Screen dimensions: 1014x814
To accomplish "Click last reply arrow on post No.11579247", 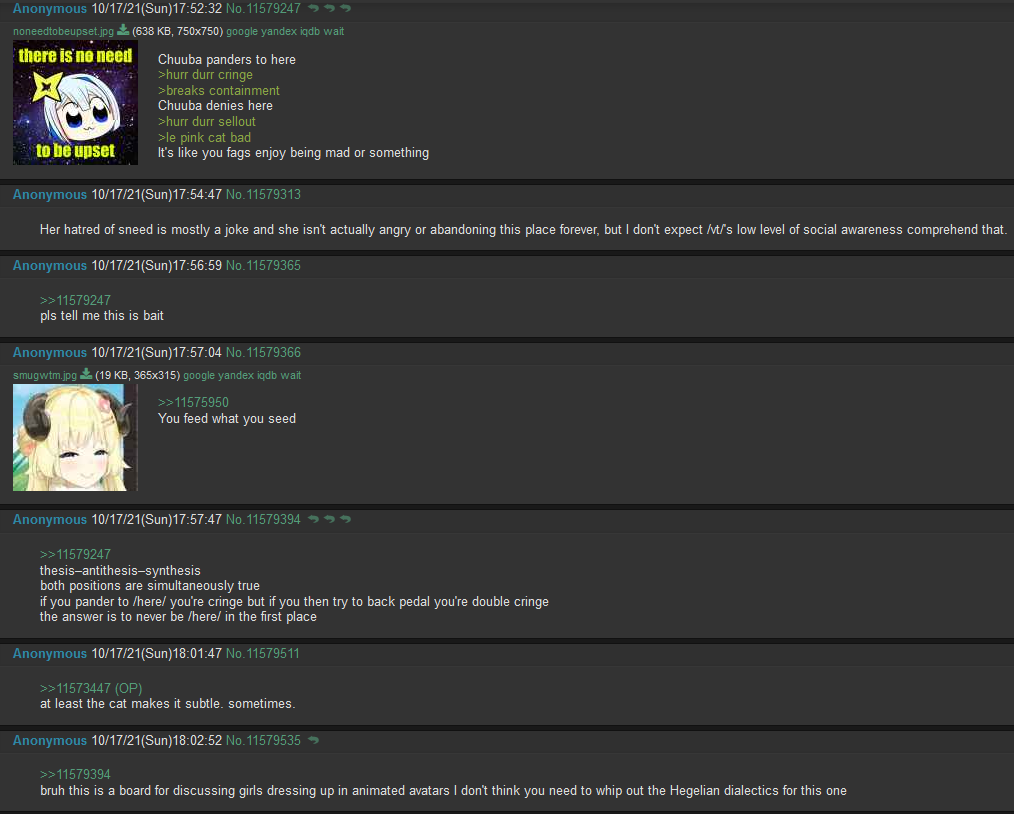I will pyautogui.click(x=345, y=8).
